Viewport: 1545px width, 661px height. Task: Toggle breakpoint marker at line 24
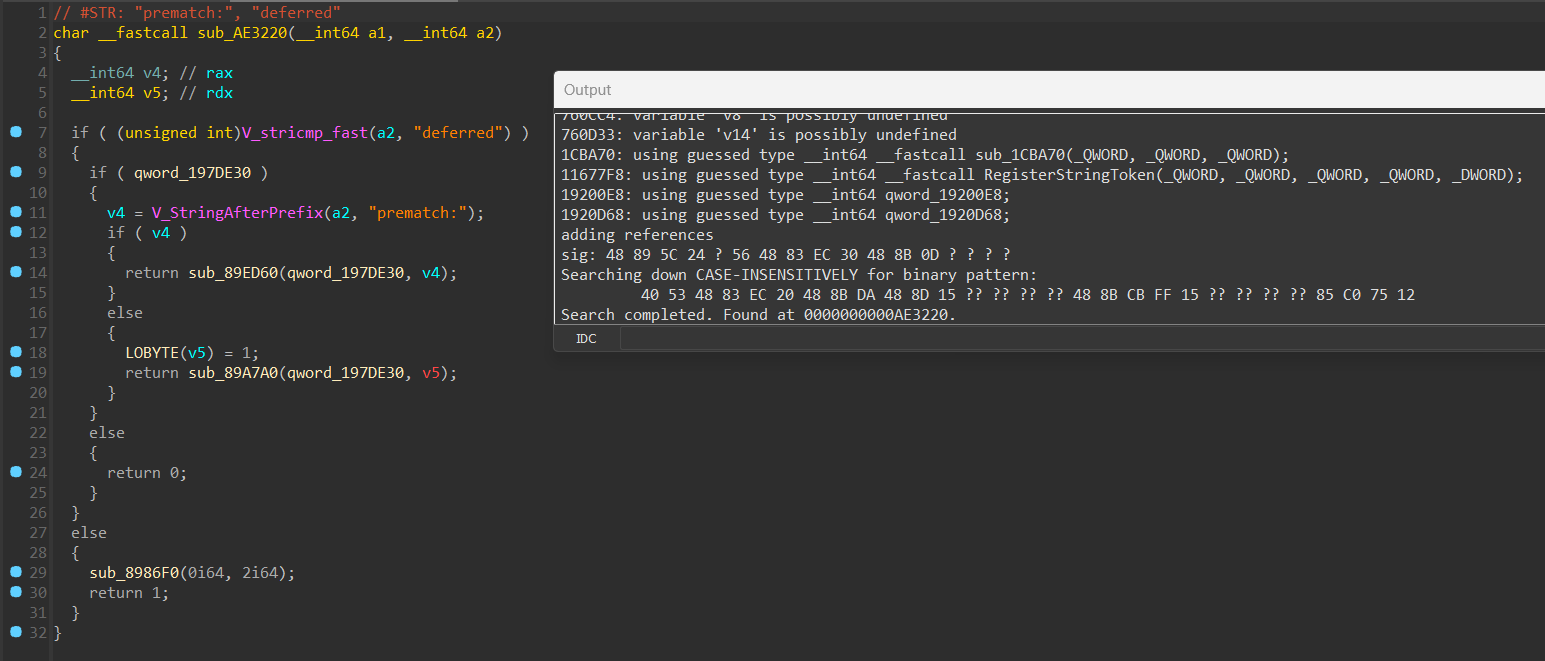pos(16,472)
